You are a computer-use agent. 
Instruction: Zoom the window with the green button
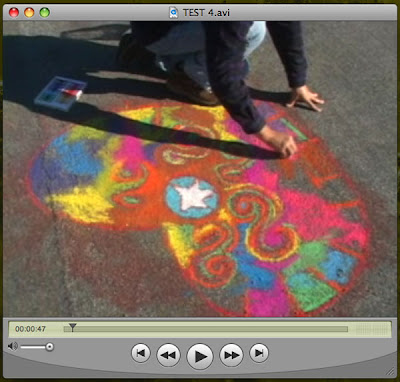45,13
